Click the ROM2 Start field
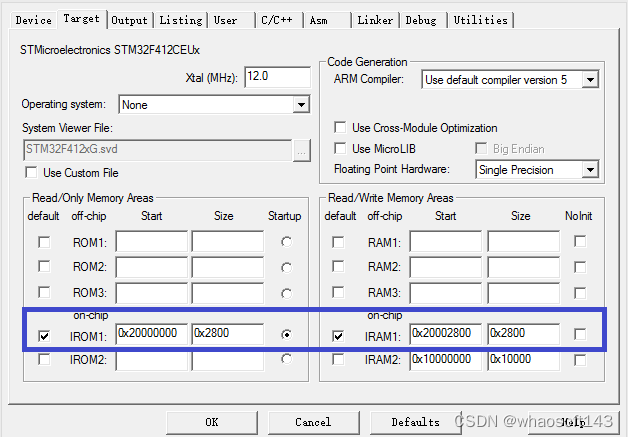628x437 pixels. pyautogui.click(x=151, y=267)
